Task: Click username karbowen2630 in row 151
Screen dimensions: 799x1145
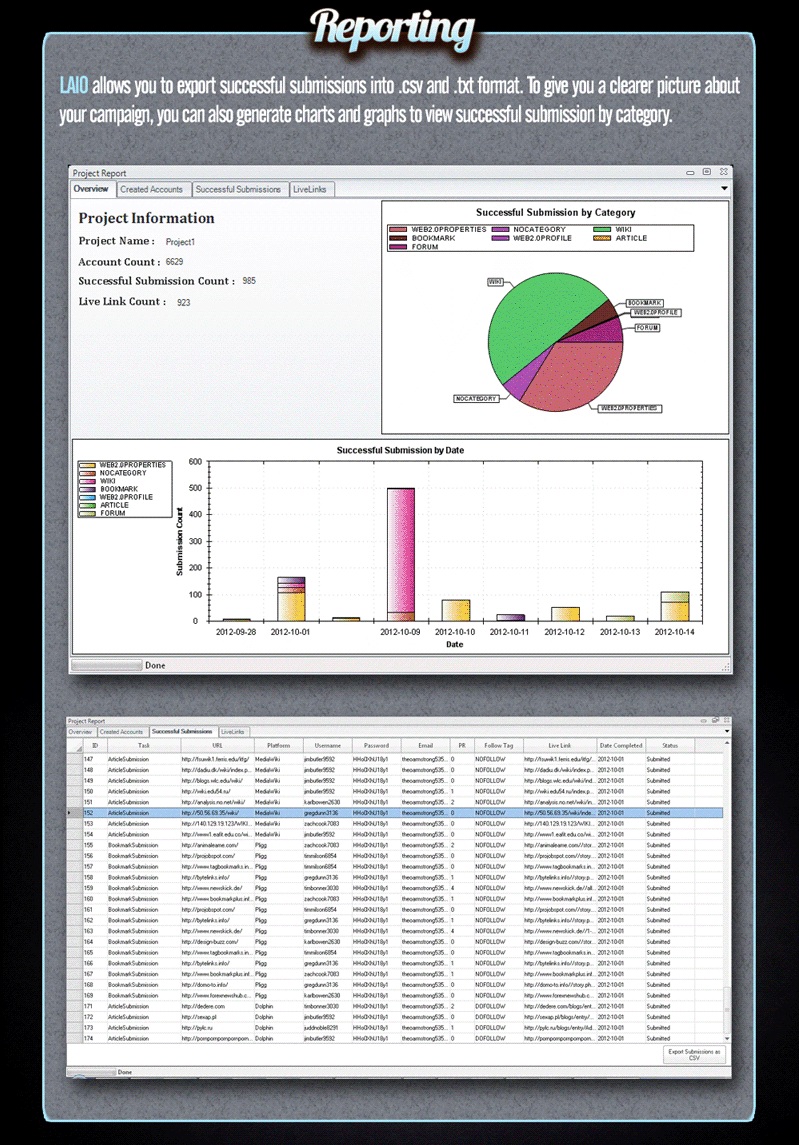Action: coord(321,803)
